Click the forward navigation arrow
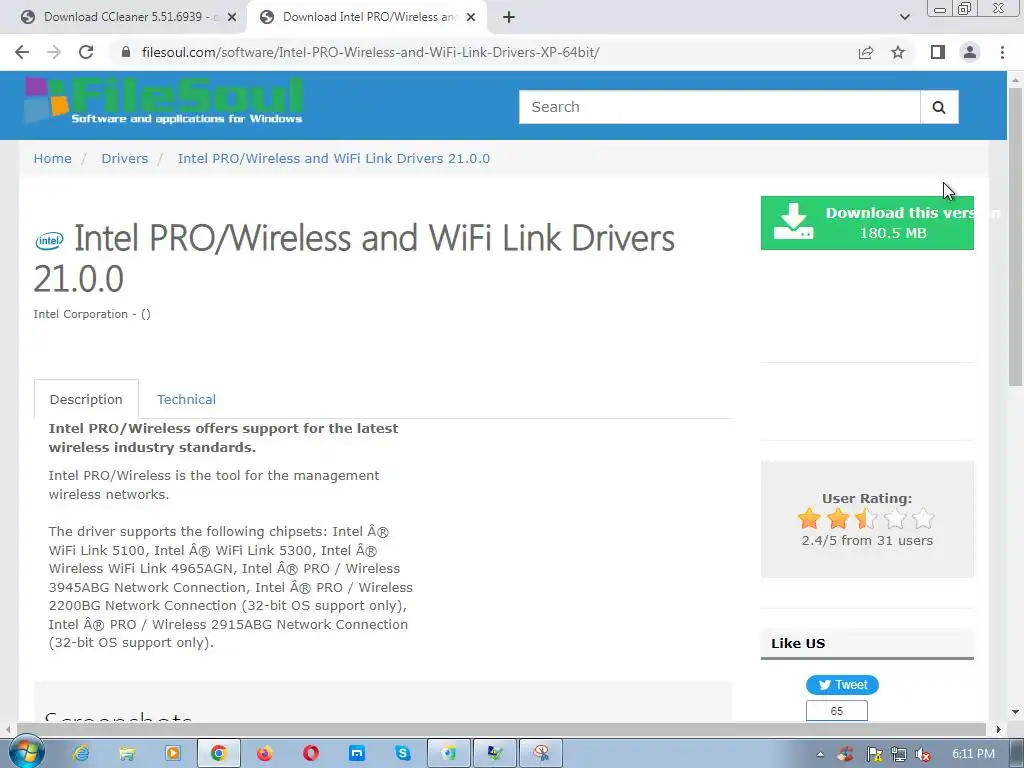The height and width of the screenshot is (768, 1024). [x=54, y=52]
